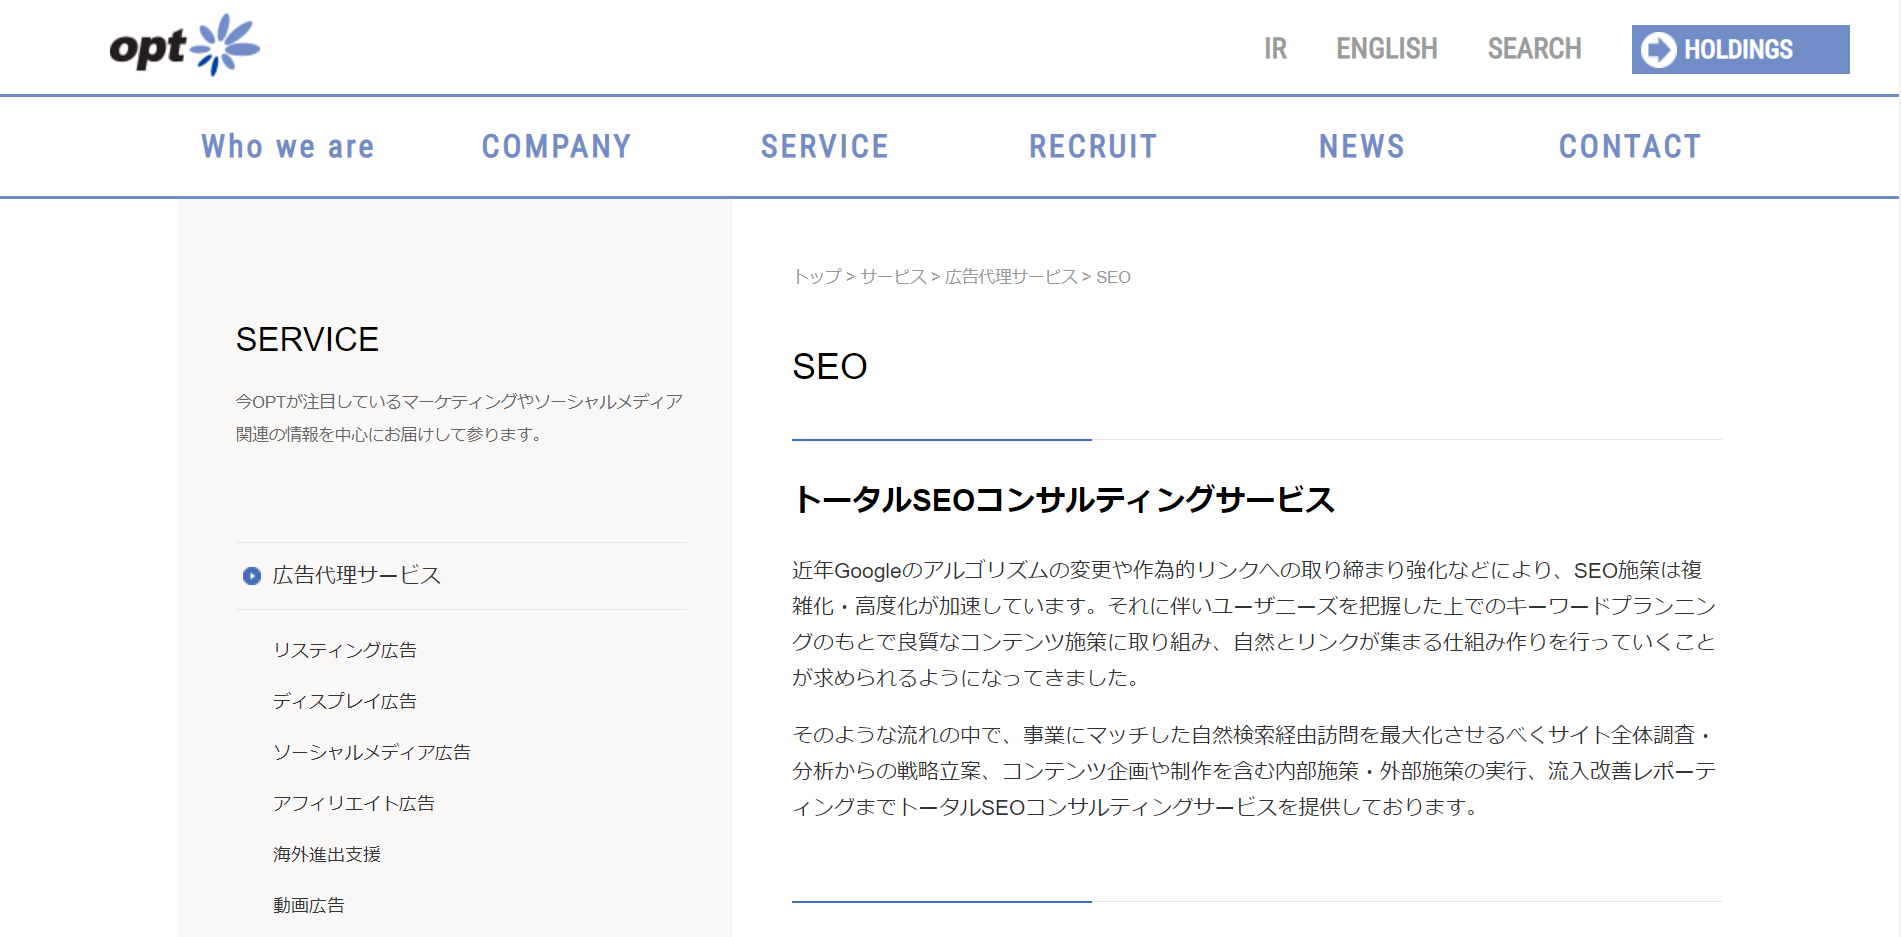Screen dimensions: 1901x937
Task: Open the COMPANY menu
Action: tap(556, 147)
